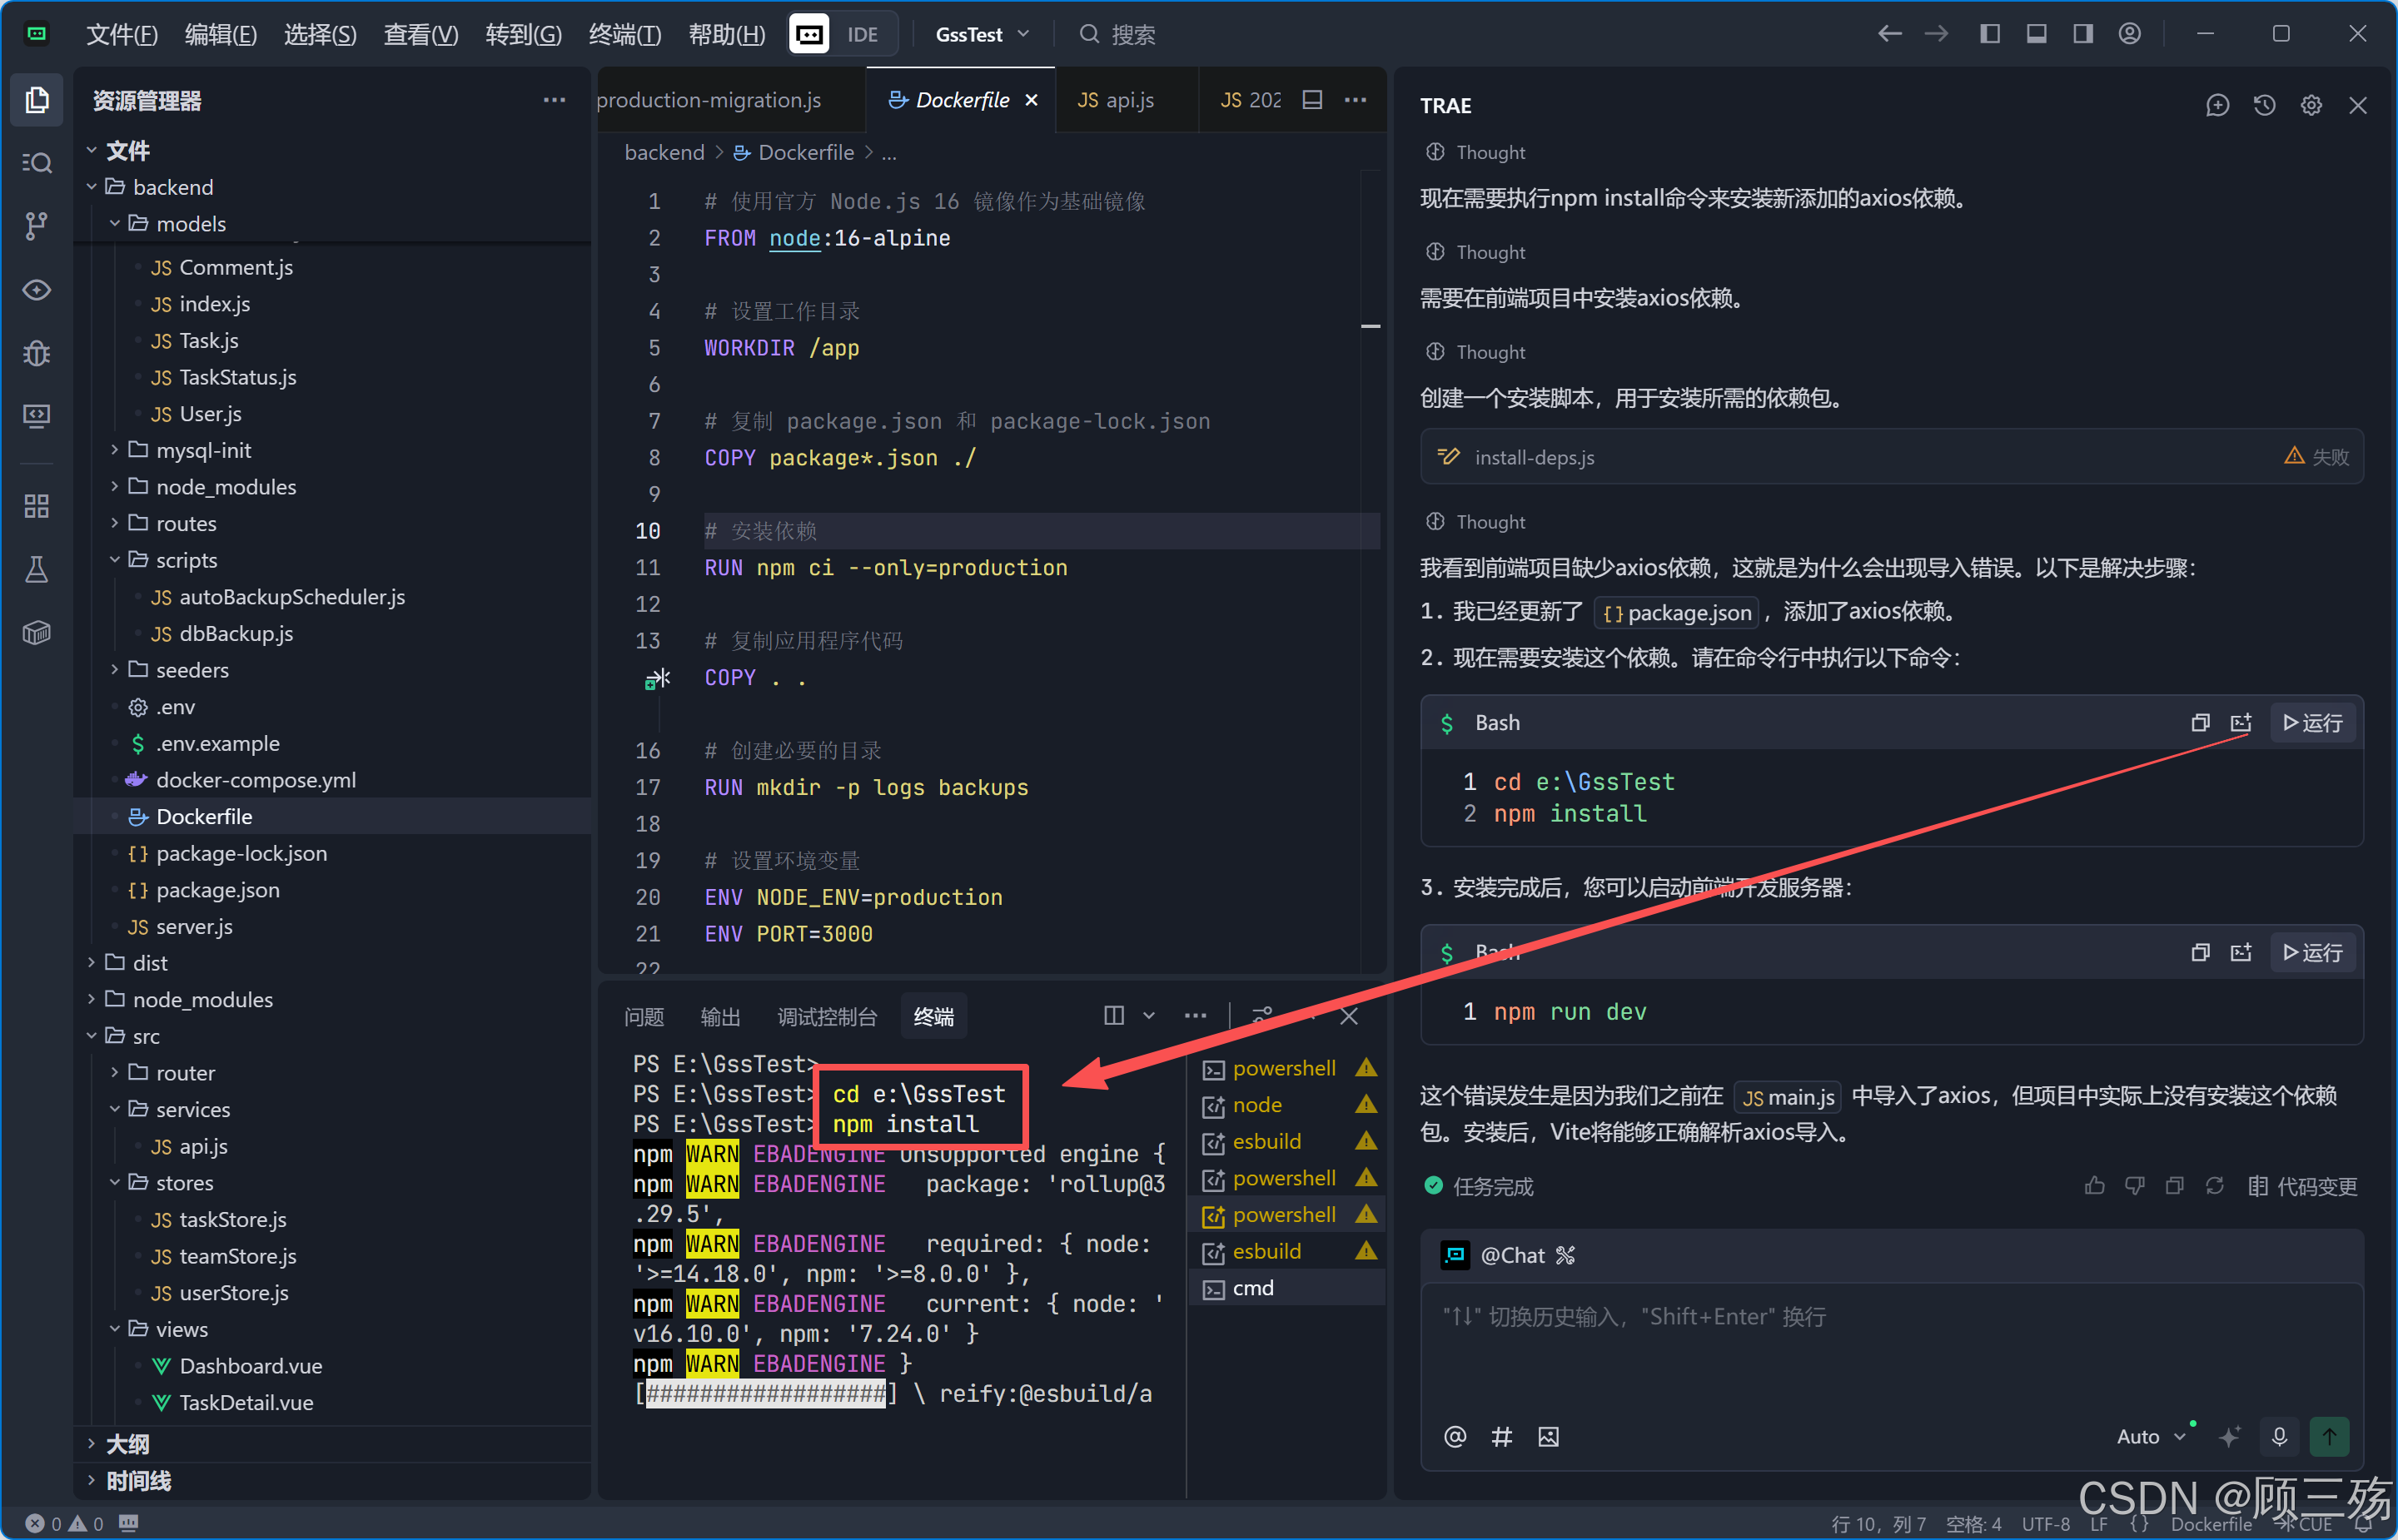Toggle the bottom panel layout button
Viewport: 2398px width, 1540px height.
2037,34
